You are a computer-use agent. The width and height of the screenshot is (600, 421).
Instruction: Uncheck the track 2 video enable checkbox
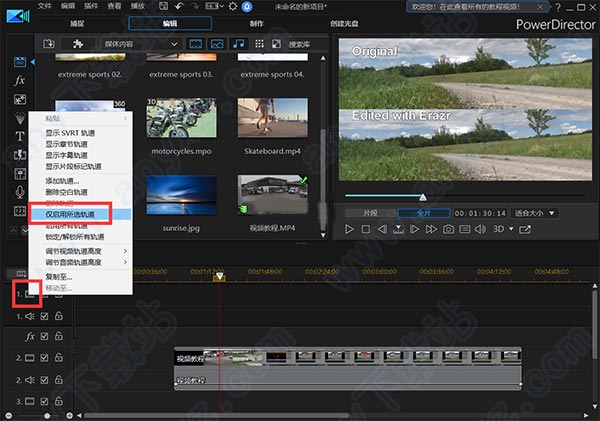[x=44, y=358]
